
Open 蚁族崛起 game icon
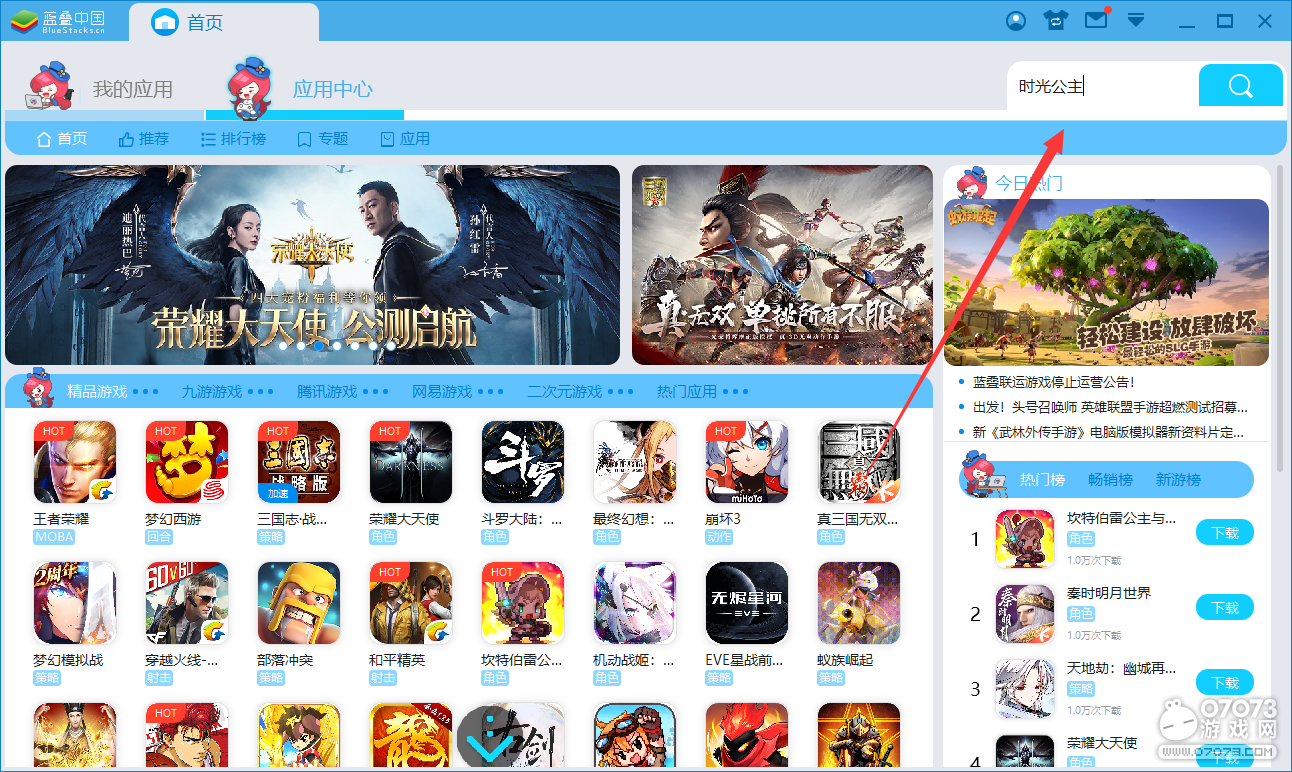click(859, 602)
